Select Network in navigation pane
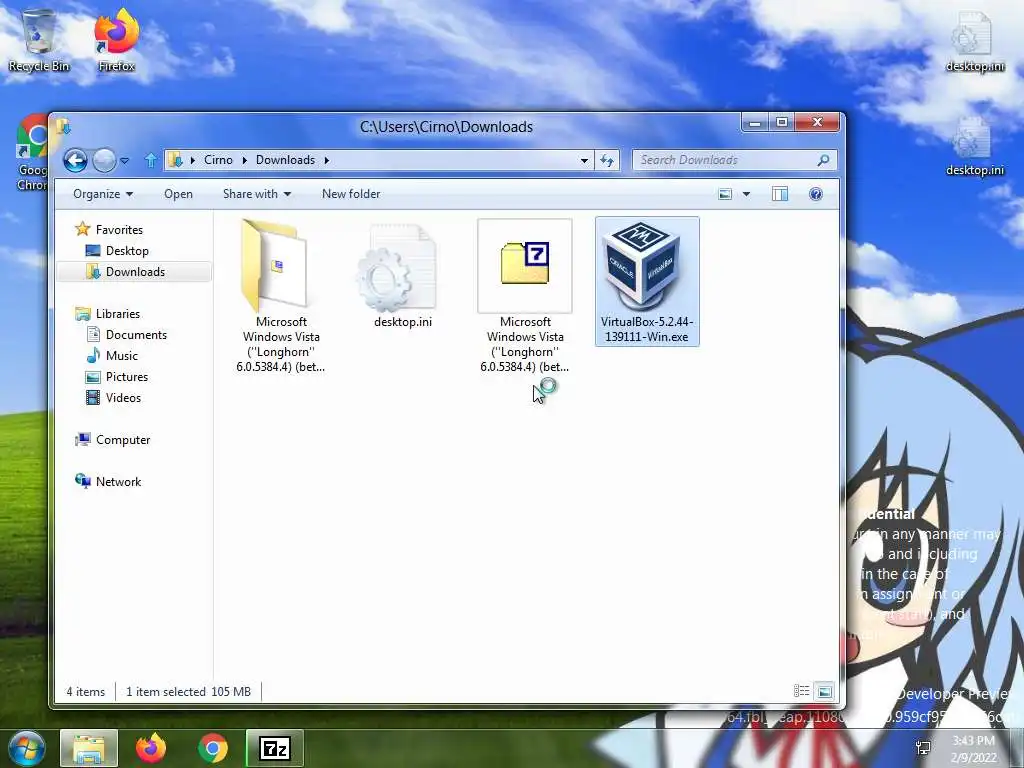Screen dimensions: 1024x768 pos(108,482)
